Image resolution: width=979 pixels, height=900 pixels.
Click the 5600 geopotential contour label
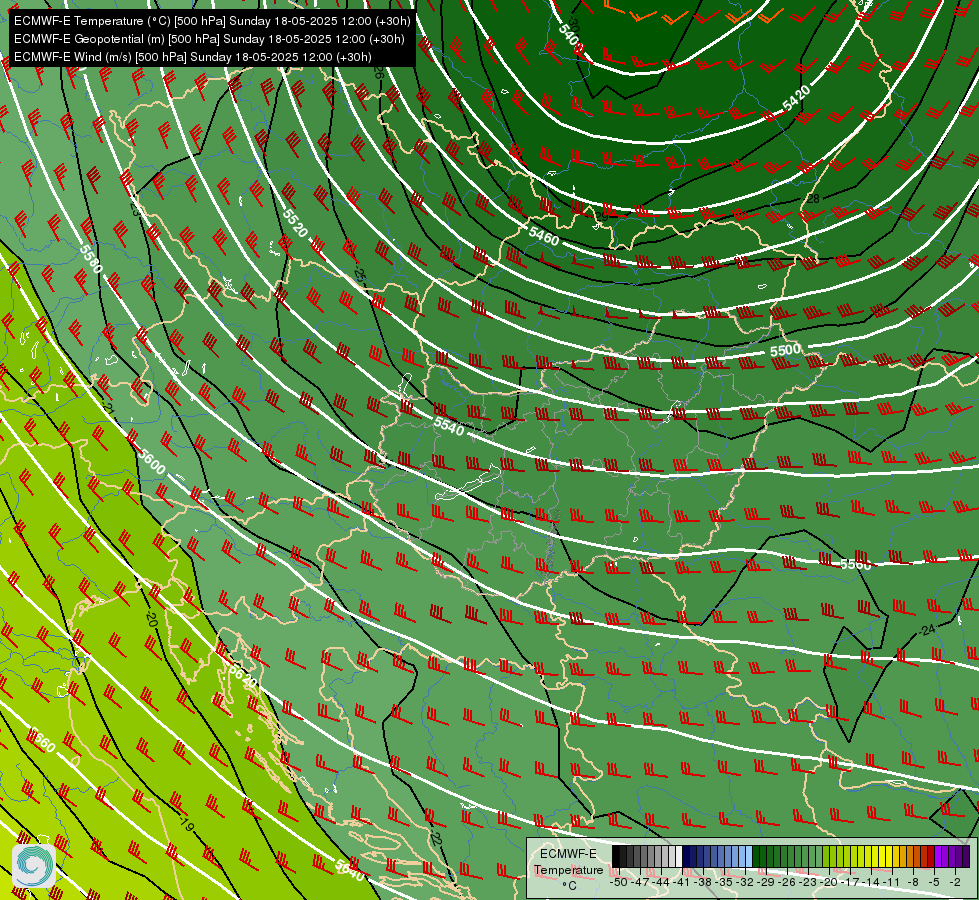point(151,461)
